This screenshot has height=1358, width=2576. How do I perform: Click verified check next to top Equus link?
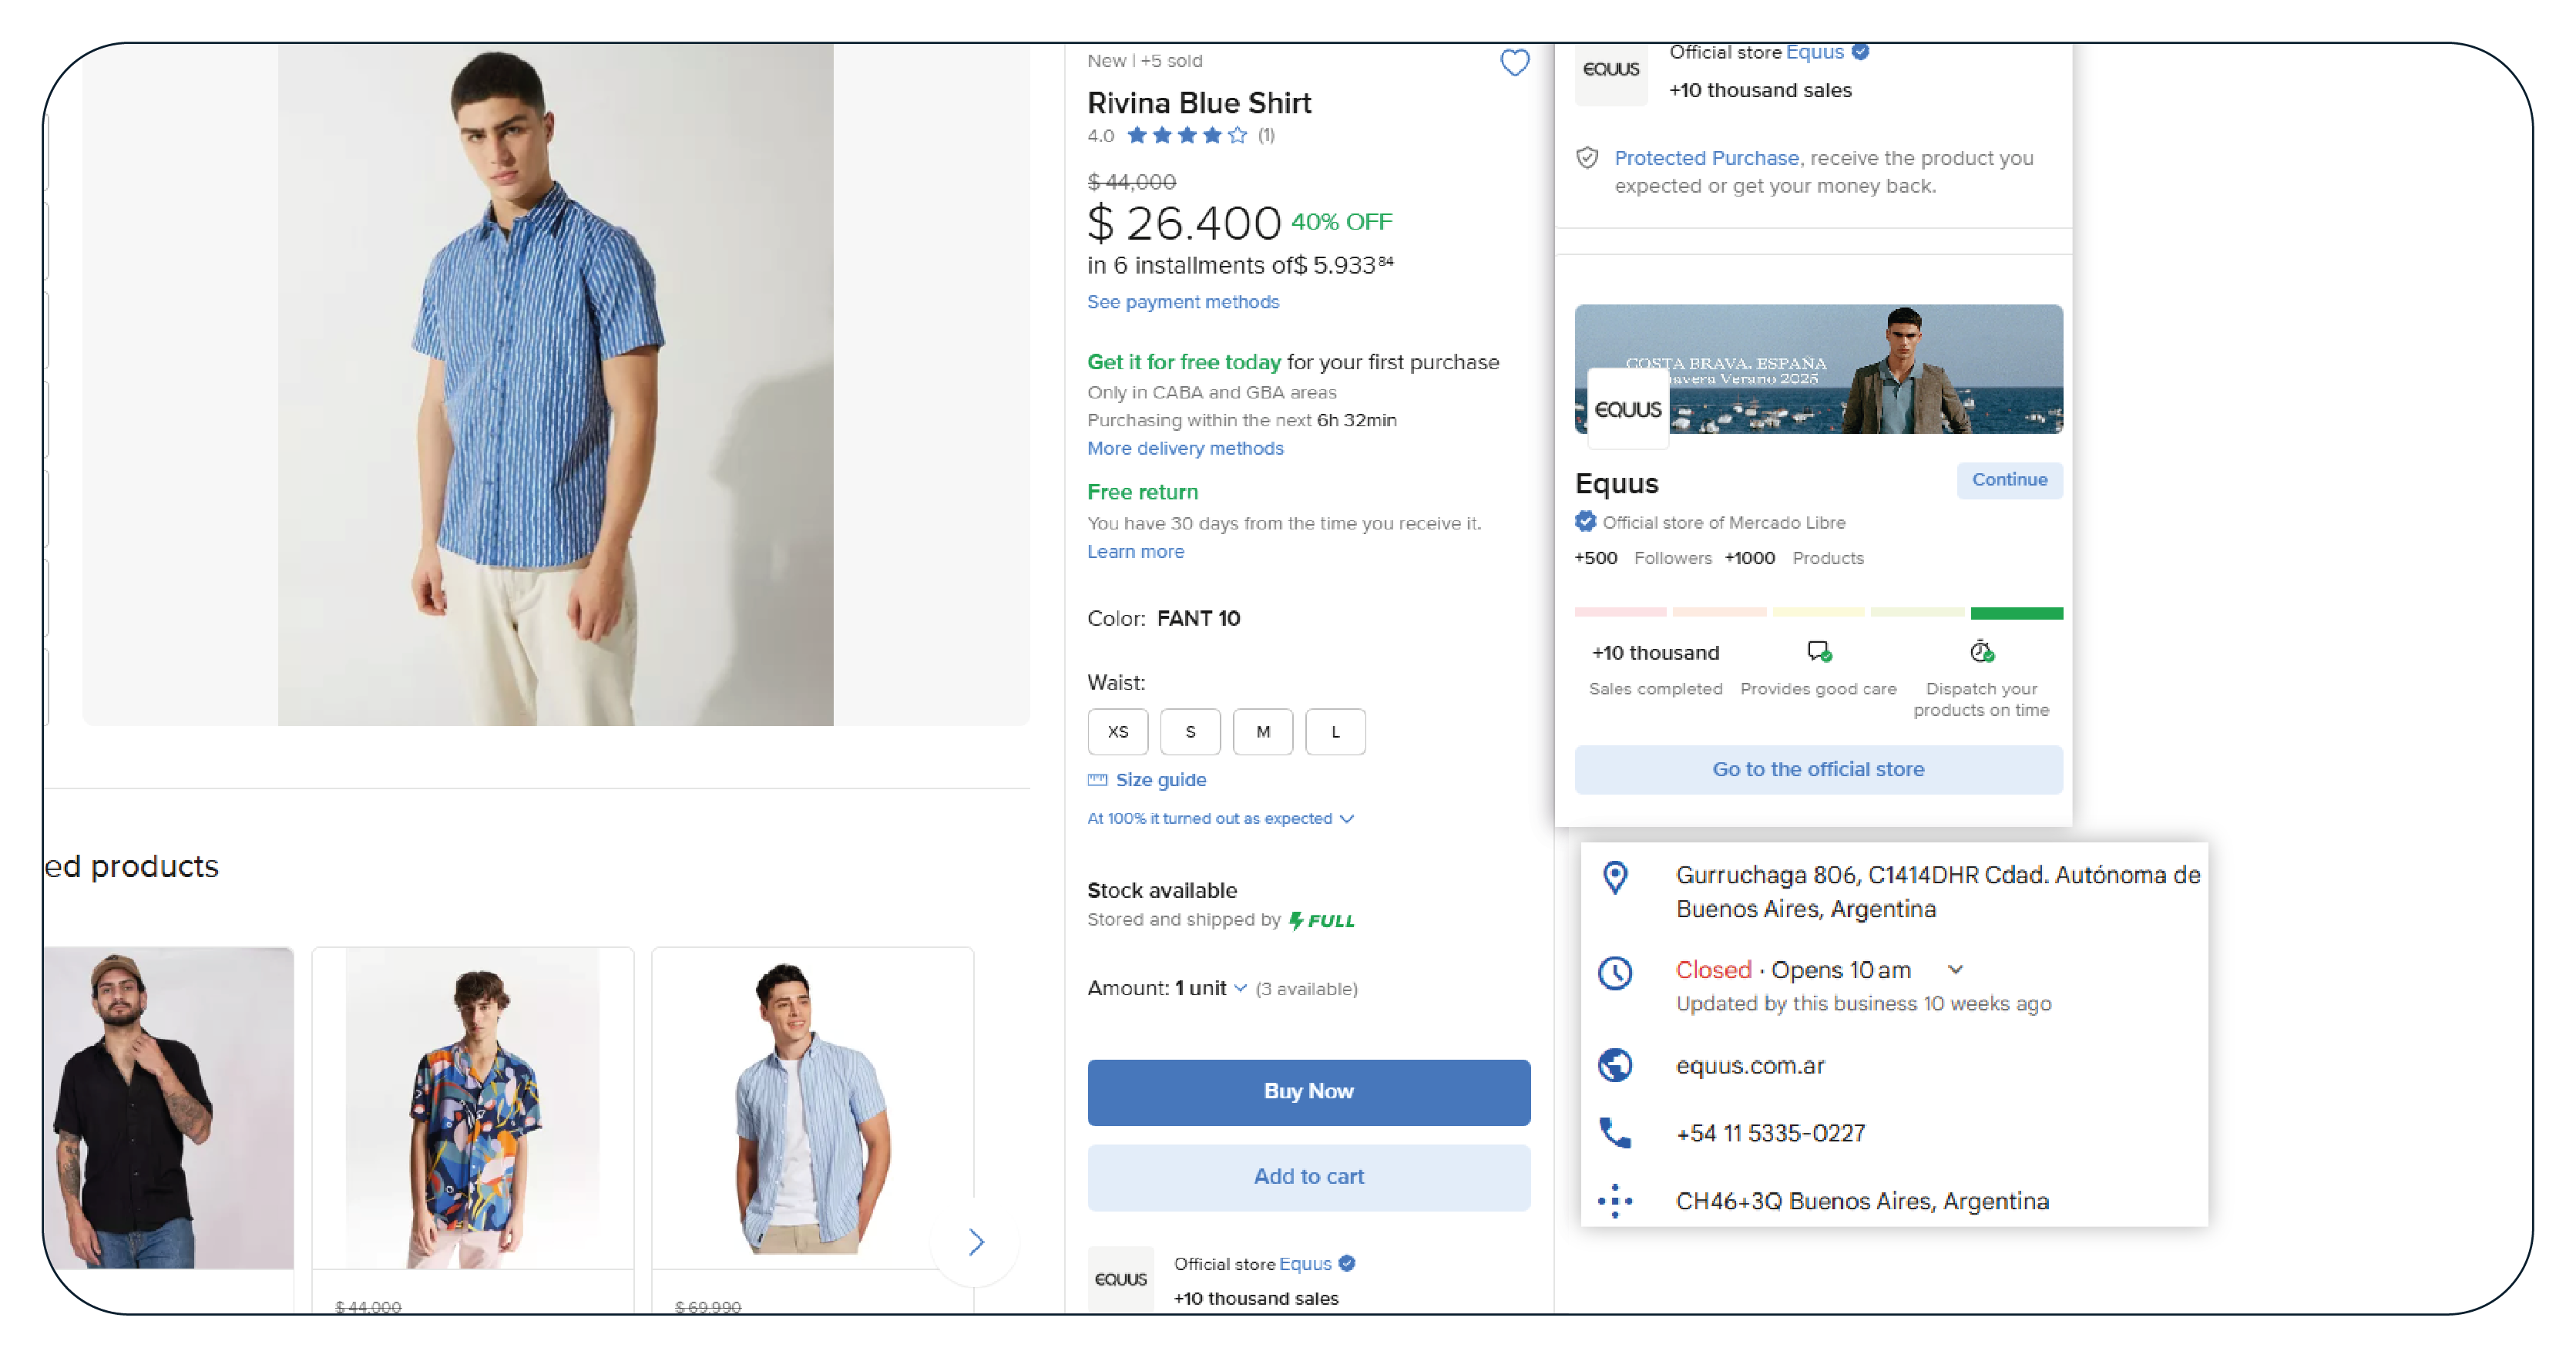point(1860,52)
